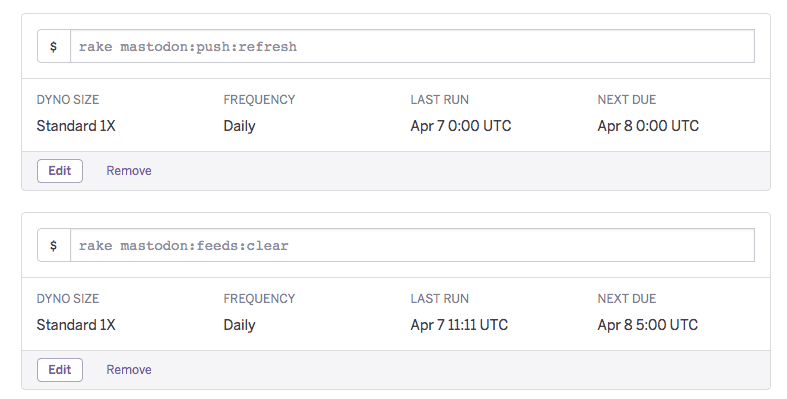787x399 pixels.
Task: Remove the mastodon:feeds:clear job
Action: pos(129,370)
